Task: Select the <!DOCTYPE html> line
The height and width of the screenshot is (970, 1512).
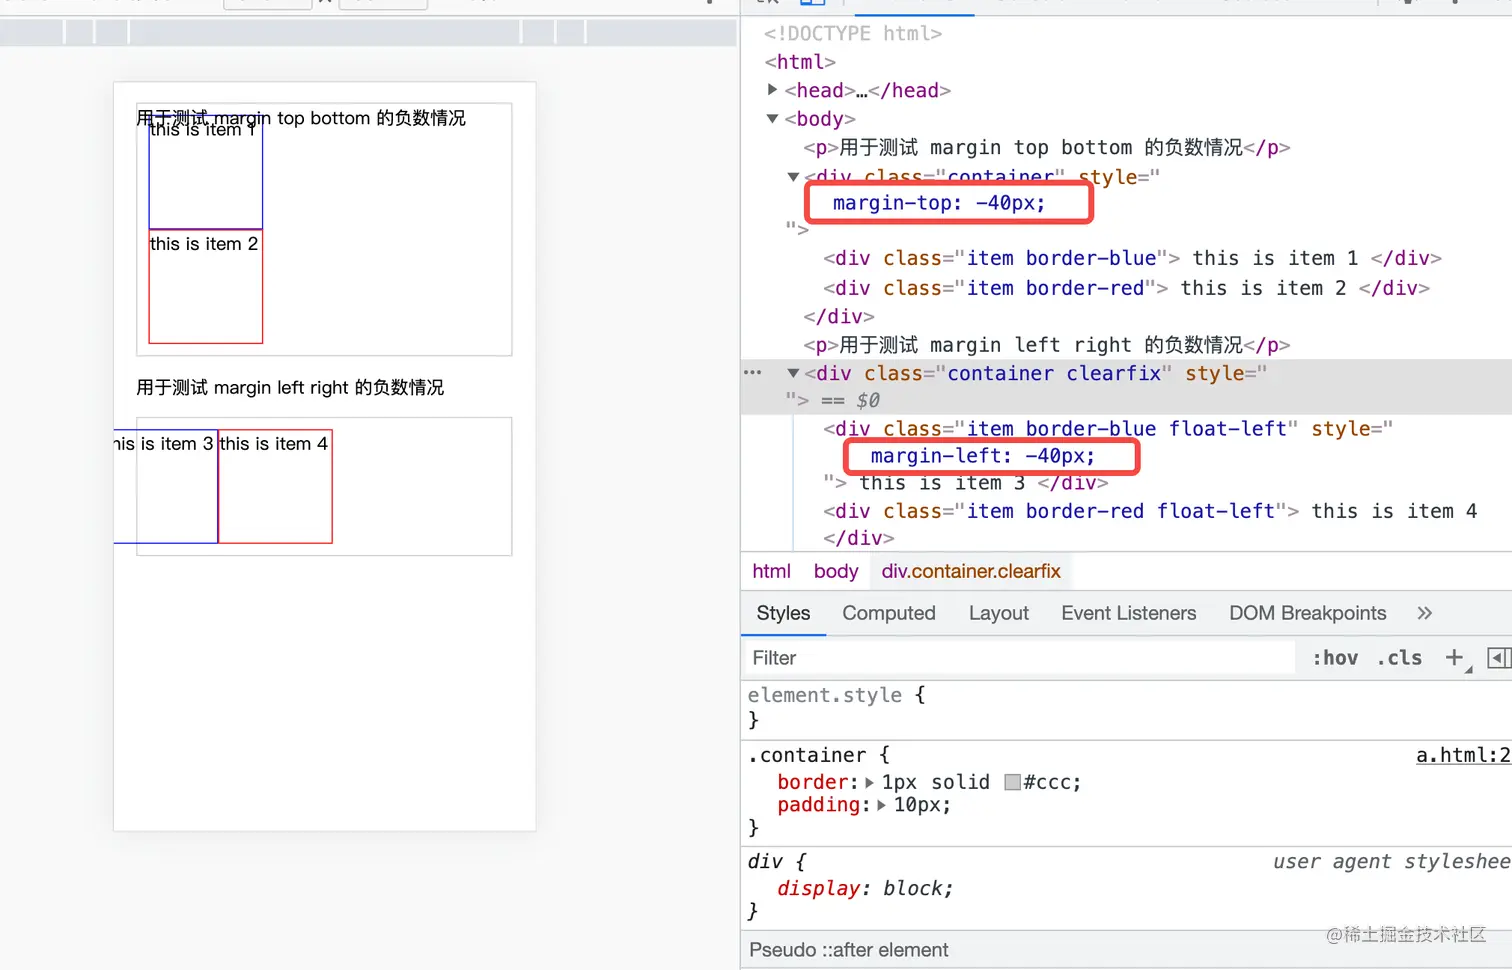Action: pos(853,33)
